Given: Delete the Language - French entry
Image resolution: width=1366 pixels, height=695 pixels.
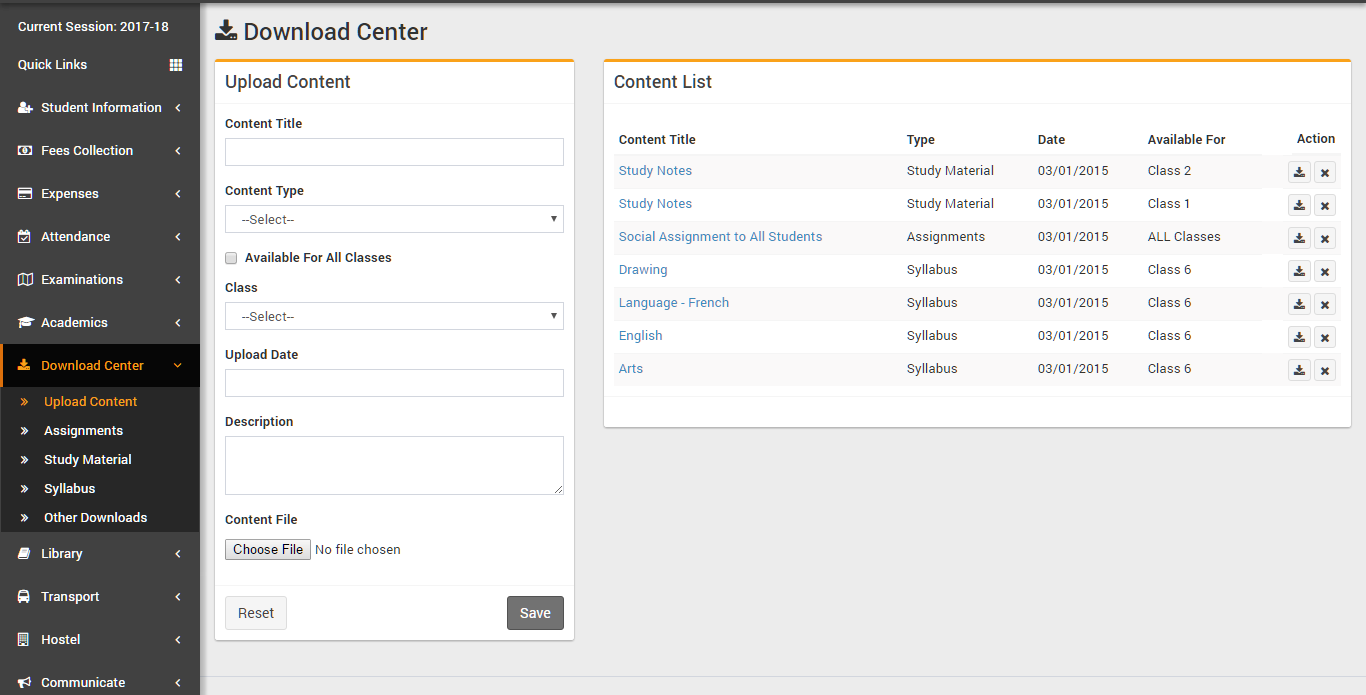Looking at the screenshot, I should [1325, 304].
